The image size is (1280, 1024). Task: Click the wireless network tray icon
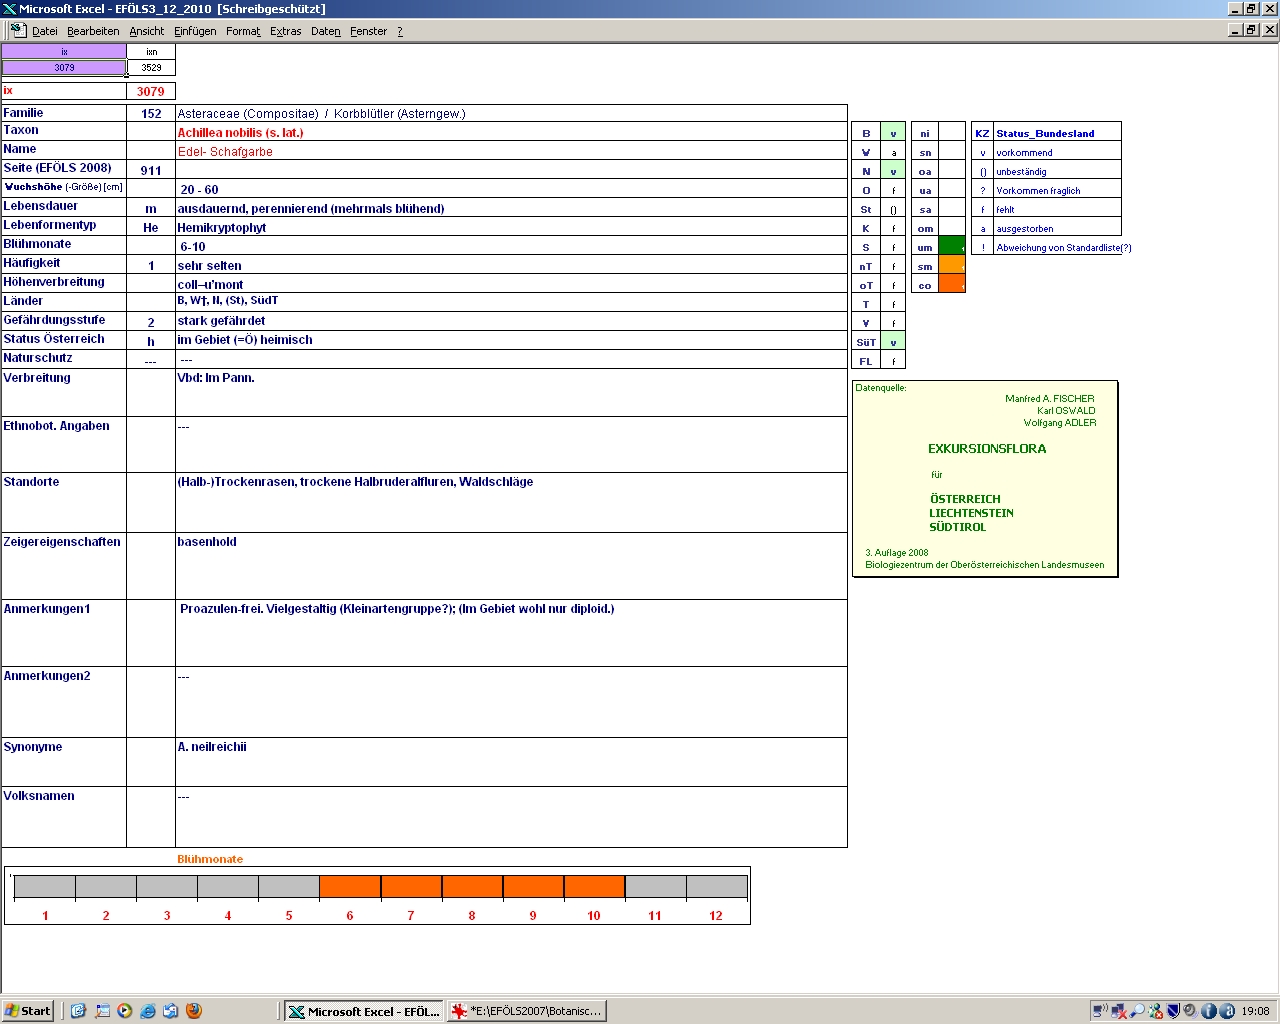[x=1100, y=1011]
